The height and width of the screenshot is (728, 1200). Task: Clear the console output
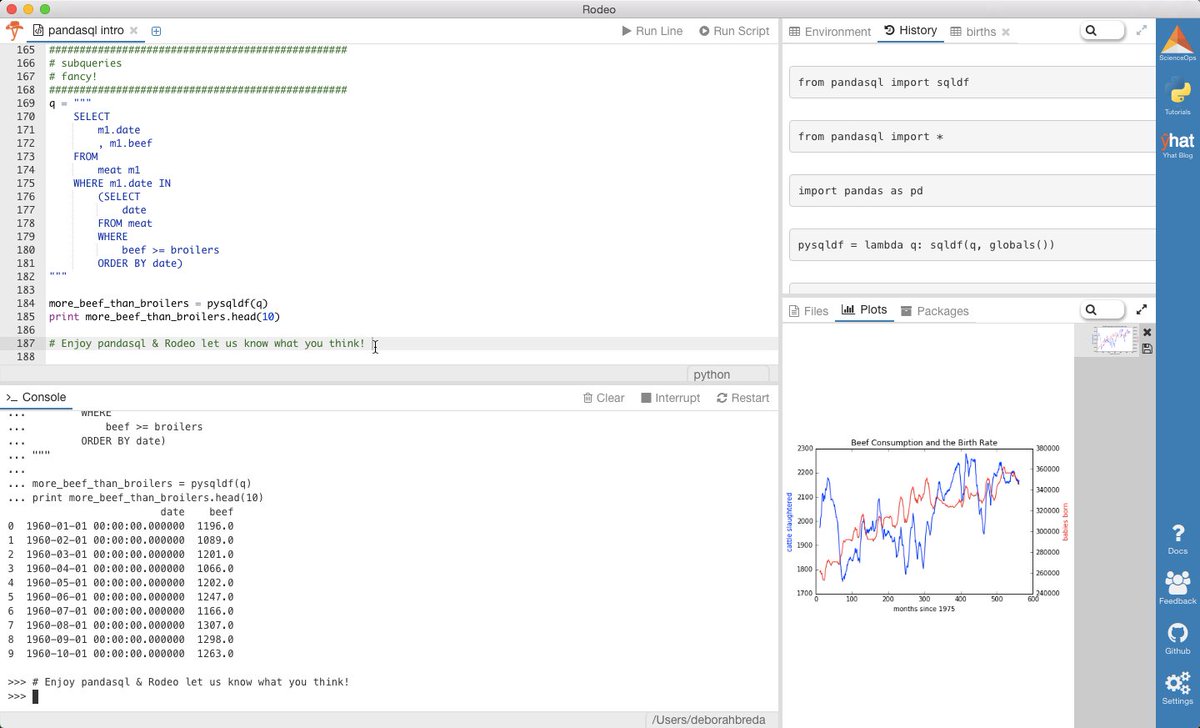tap(603, 398)
